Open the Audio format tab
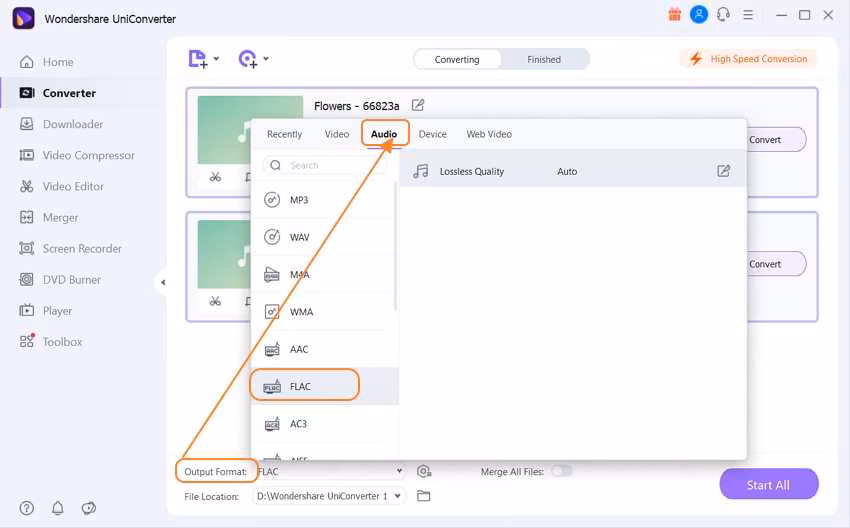Viewport: 850px width, 528px height. (x=384, y=134)
